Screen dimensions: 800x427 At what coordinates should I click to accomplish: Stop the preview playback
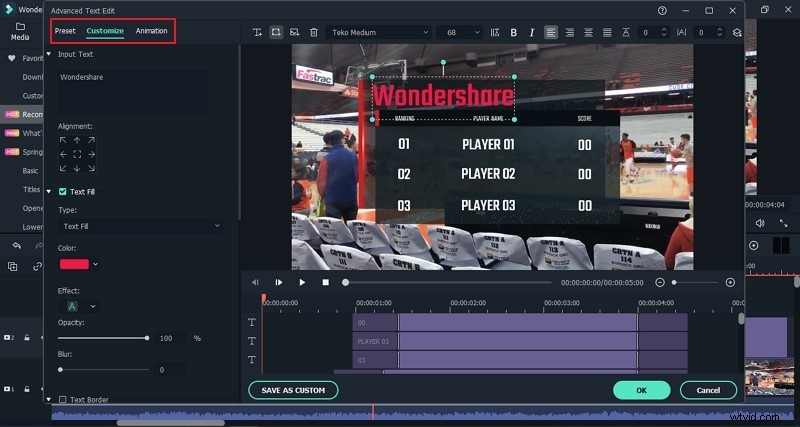coord(326,282)
